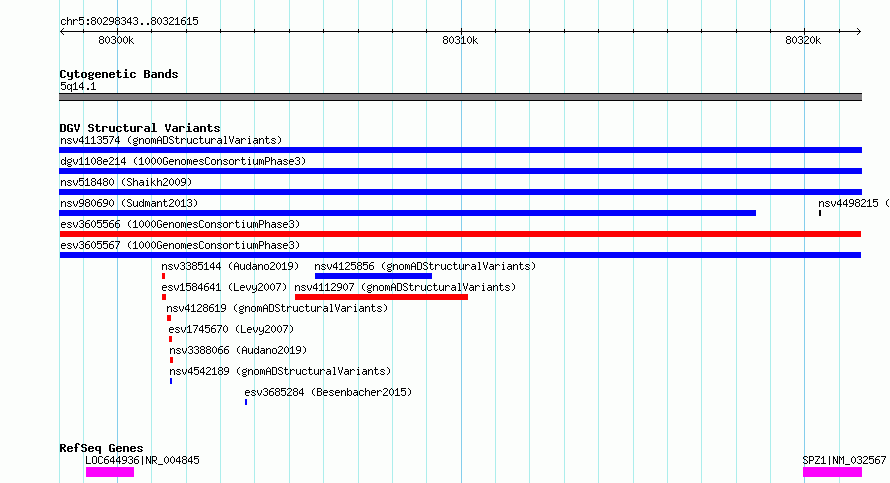Click the nsv980690 (Sudmant2013) label

[129, 203]
